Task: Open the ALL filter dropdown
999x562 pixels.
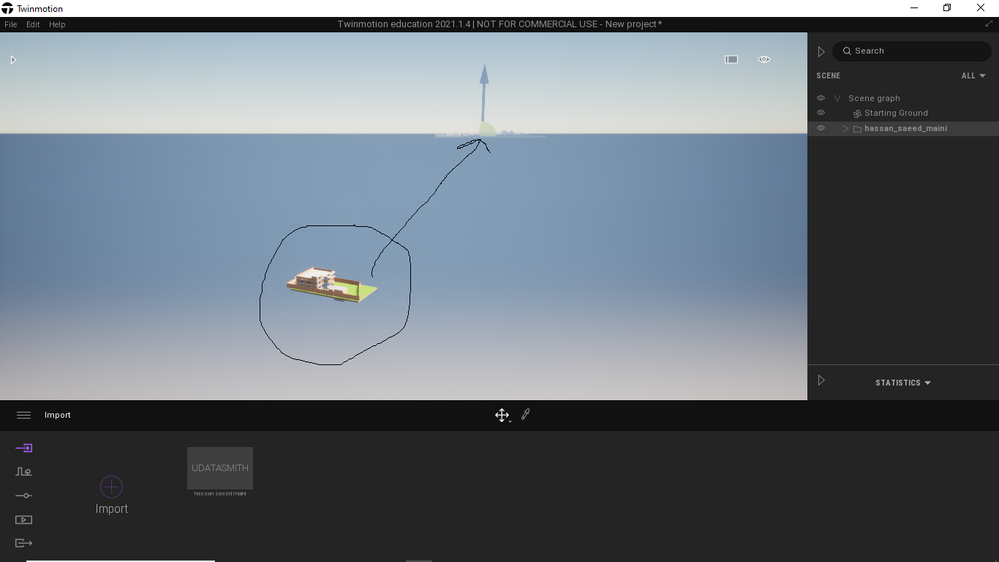Action: point(974,76)
